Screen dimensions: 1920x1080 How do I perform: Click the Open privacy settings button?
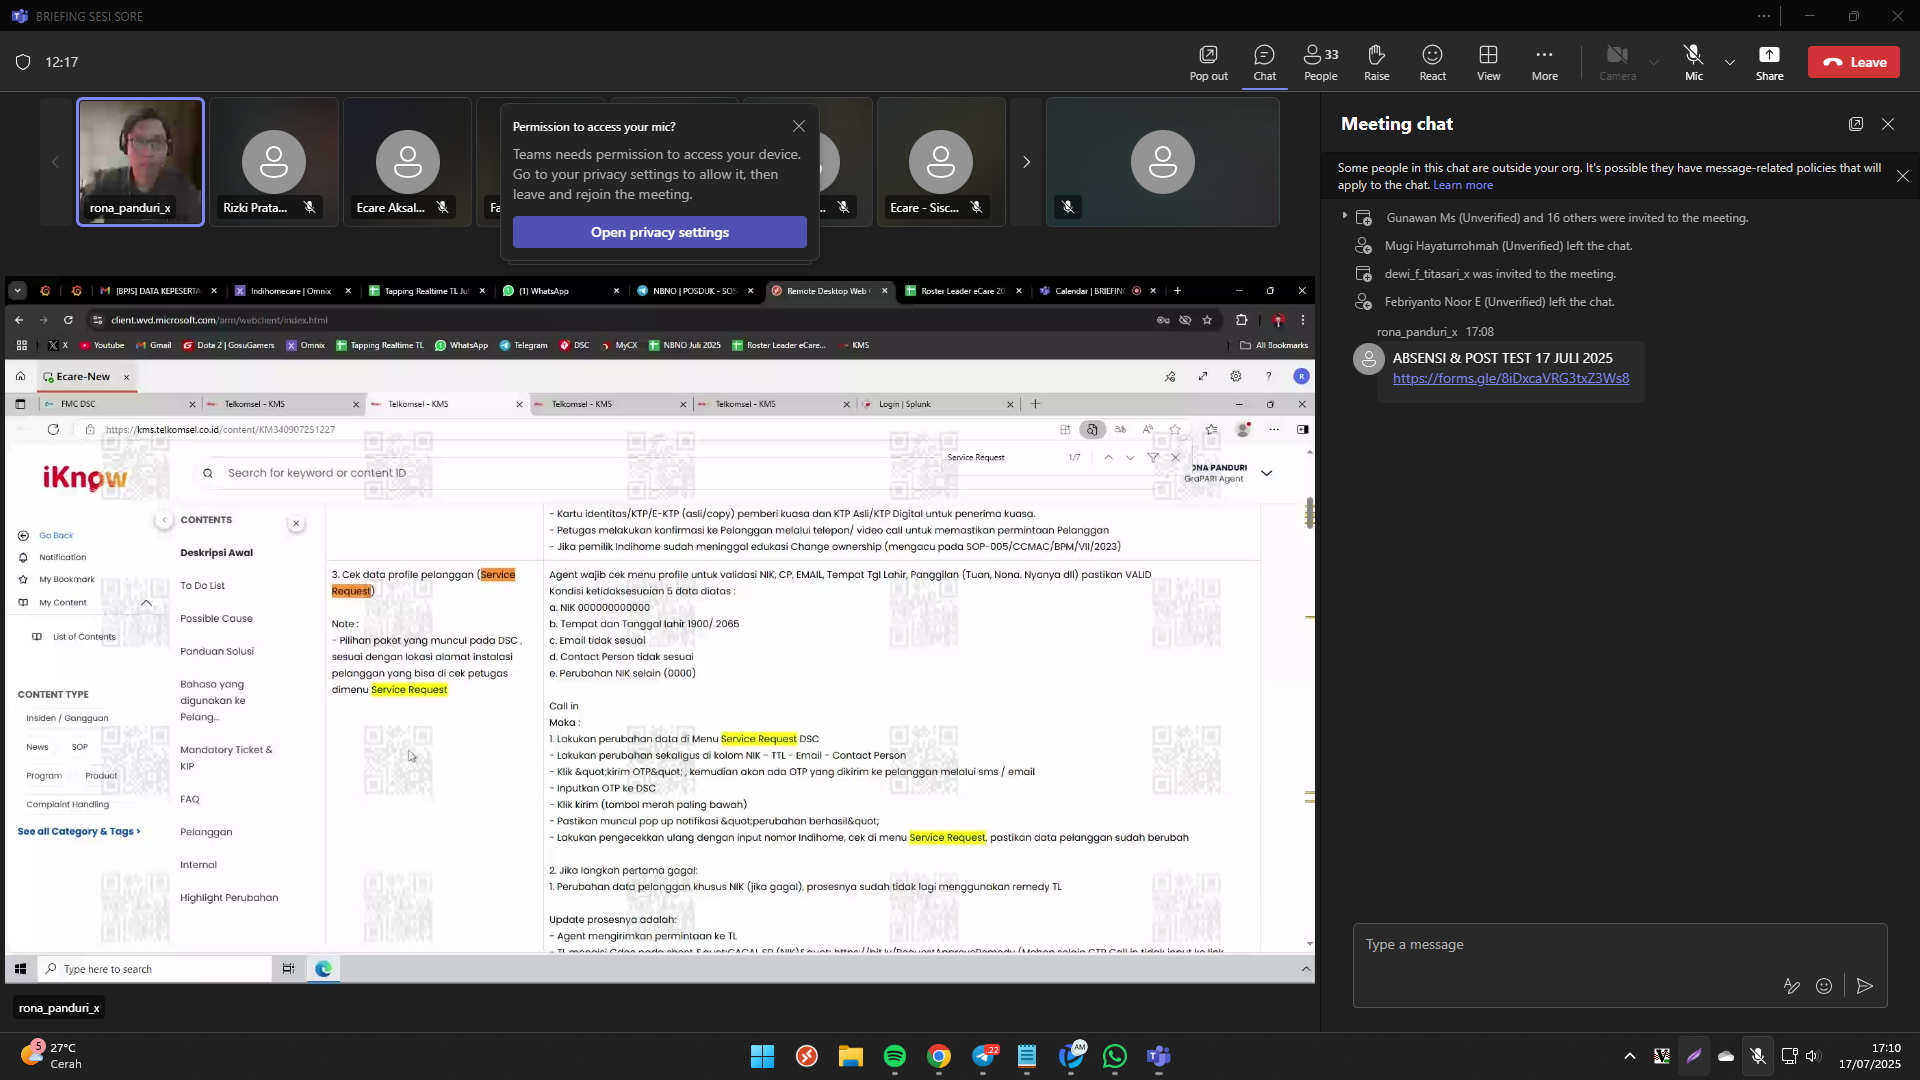click(x=659, y=232)
